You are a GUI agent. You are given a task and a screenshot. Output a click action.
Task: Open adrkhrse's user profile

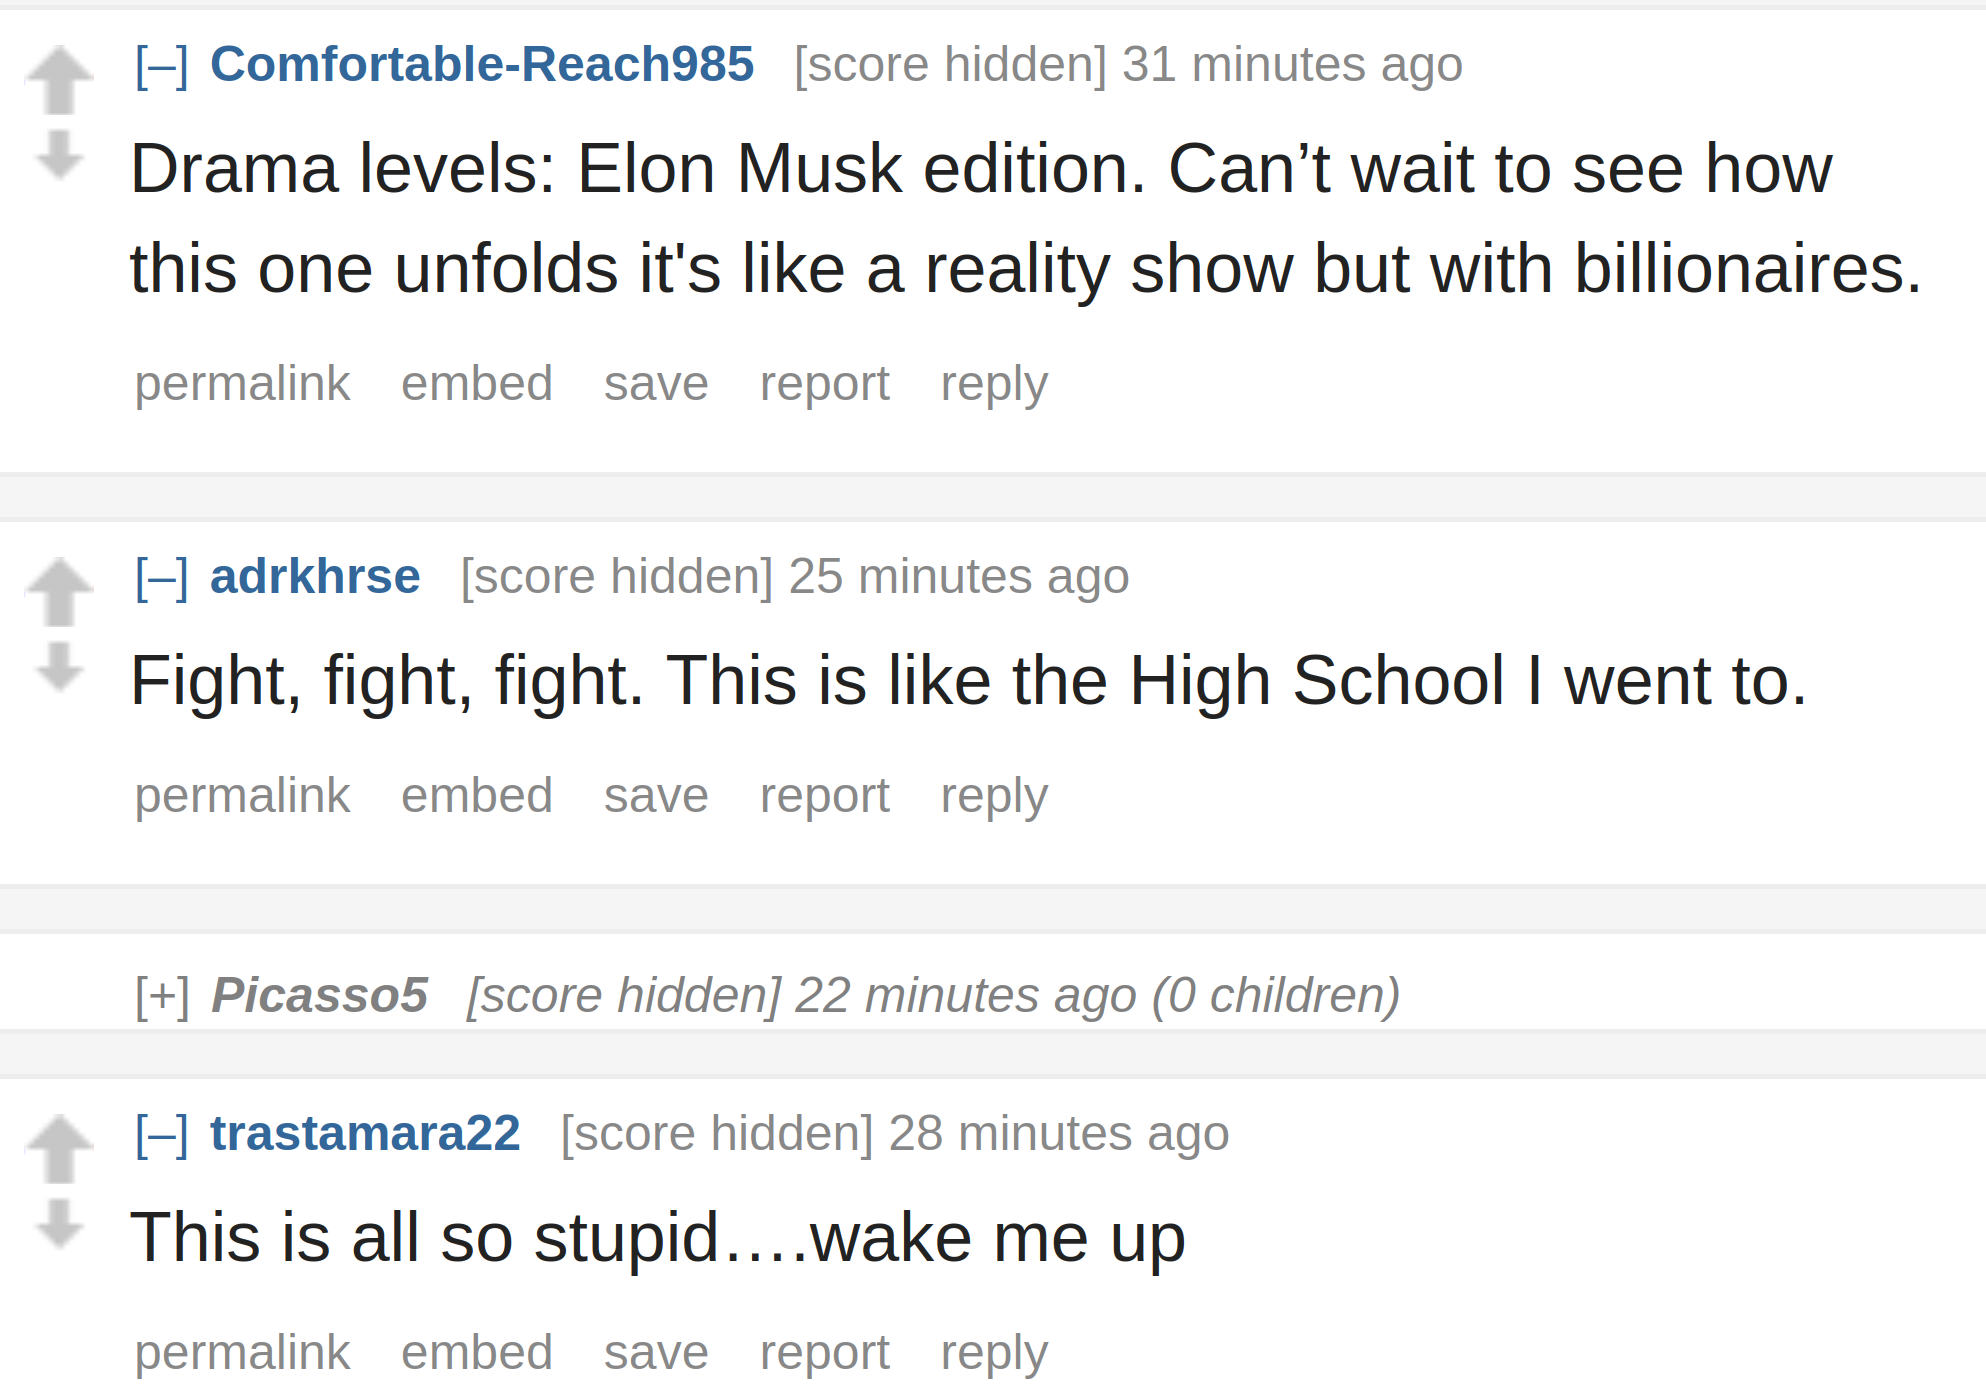315,576
